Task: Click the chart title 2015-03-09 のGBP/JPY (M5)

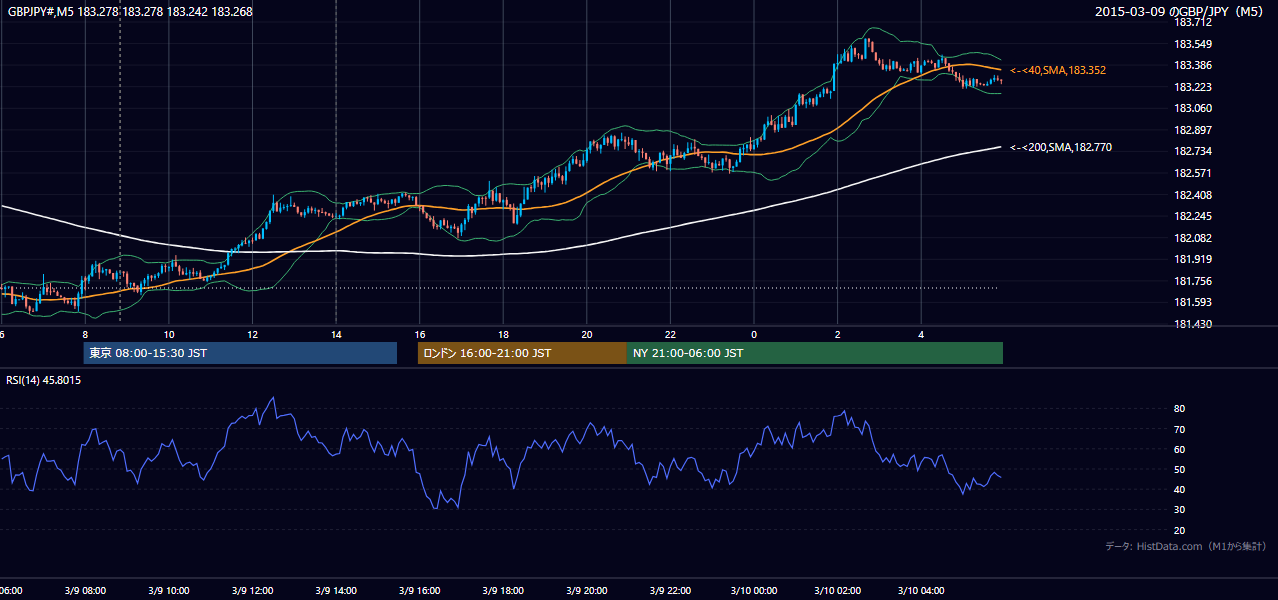Action: pyautogui.click(x=1180, y=12)
